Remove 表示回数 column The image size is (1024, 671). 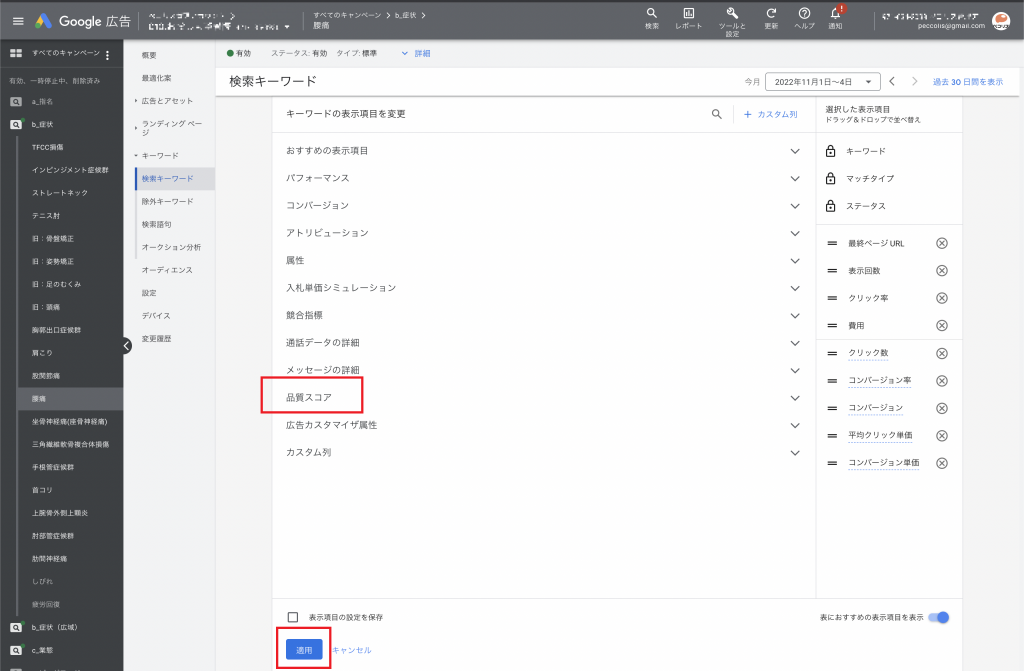pos(942,270)
